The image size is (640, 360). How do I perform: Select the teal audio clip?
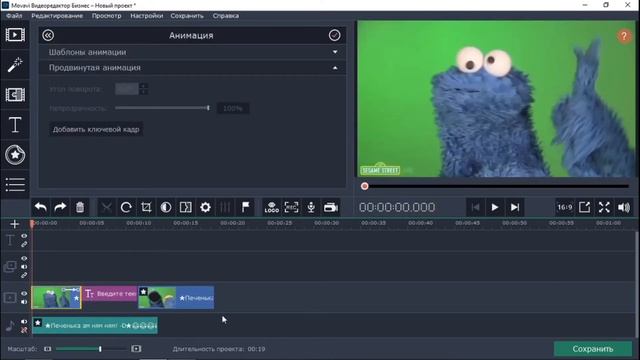pos(95,325)
